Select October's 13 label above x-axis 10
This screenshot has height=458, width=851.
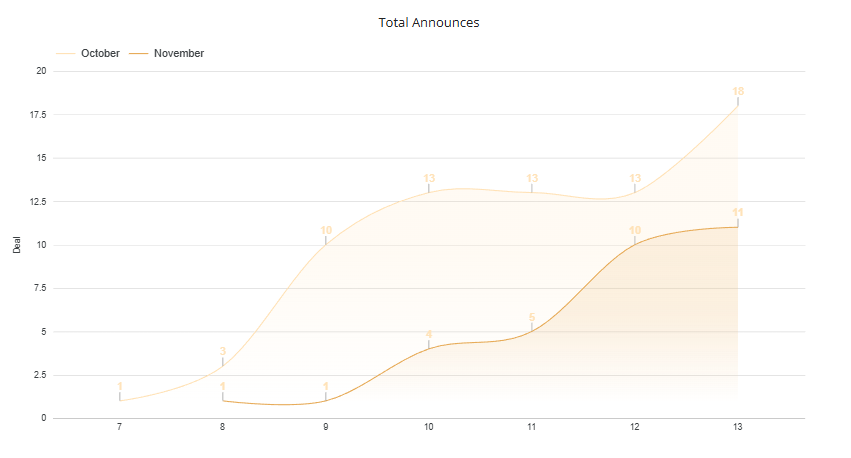click(x=429, y=178)
